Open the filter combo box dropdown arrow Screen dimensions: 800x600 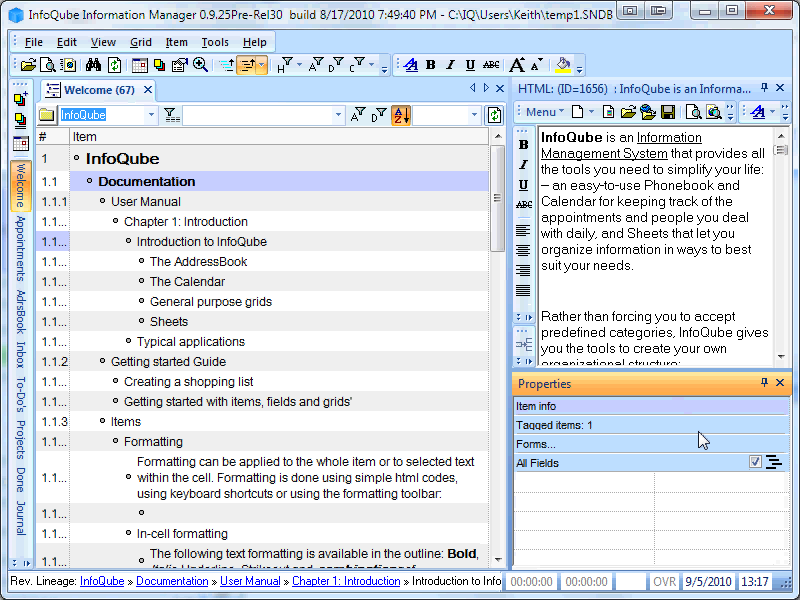(x=338, y=115)
